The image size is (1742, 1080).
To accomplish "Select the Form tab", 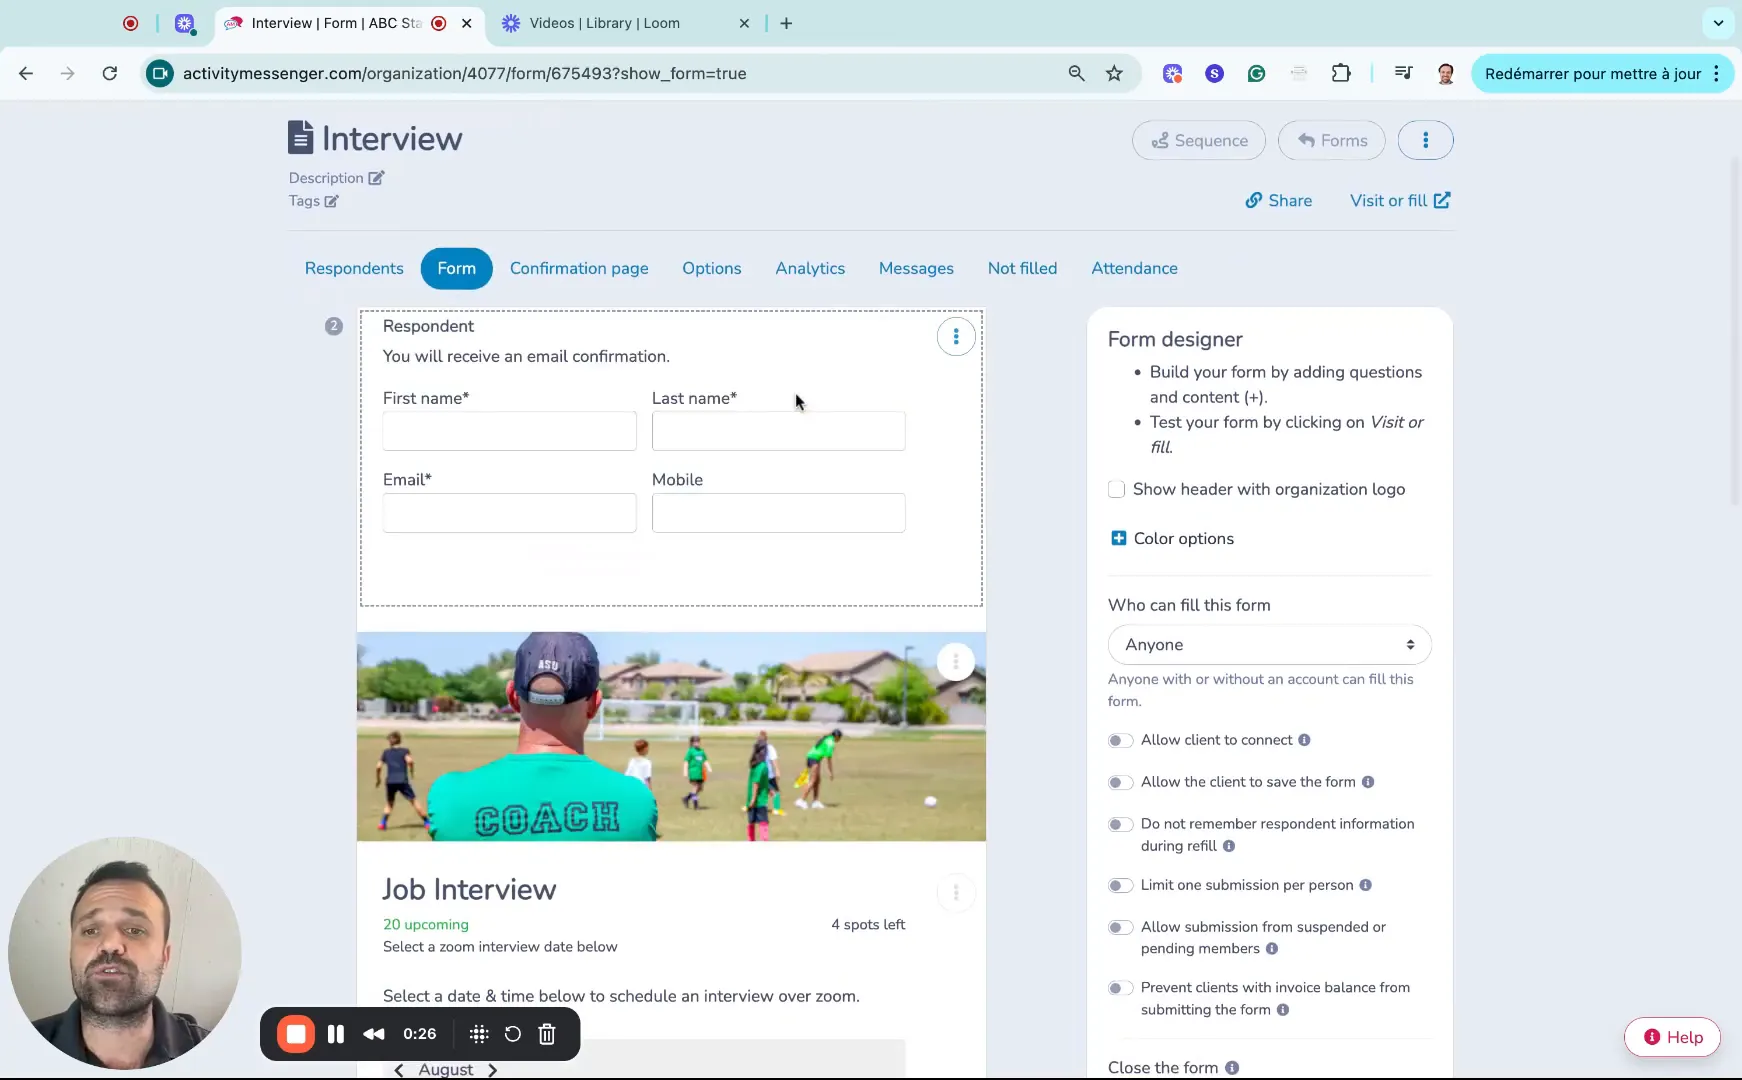I will coord(456,268).
